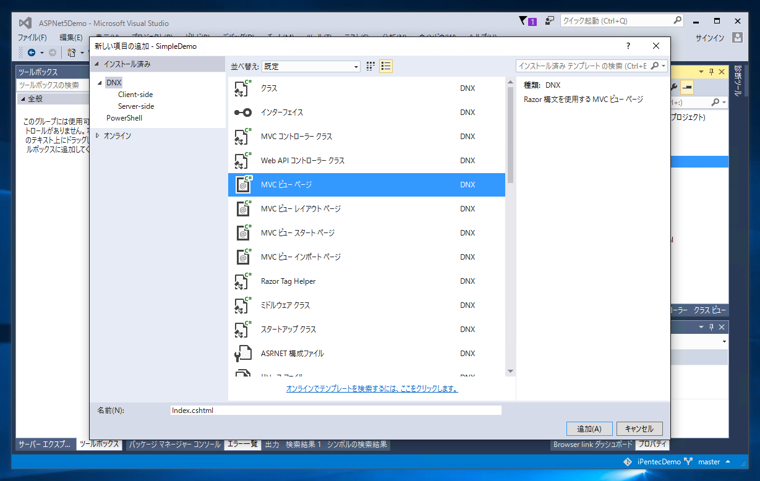Click the 追加(A) button
The image size is (760, 481).
coord(589,429)
